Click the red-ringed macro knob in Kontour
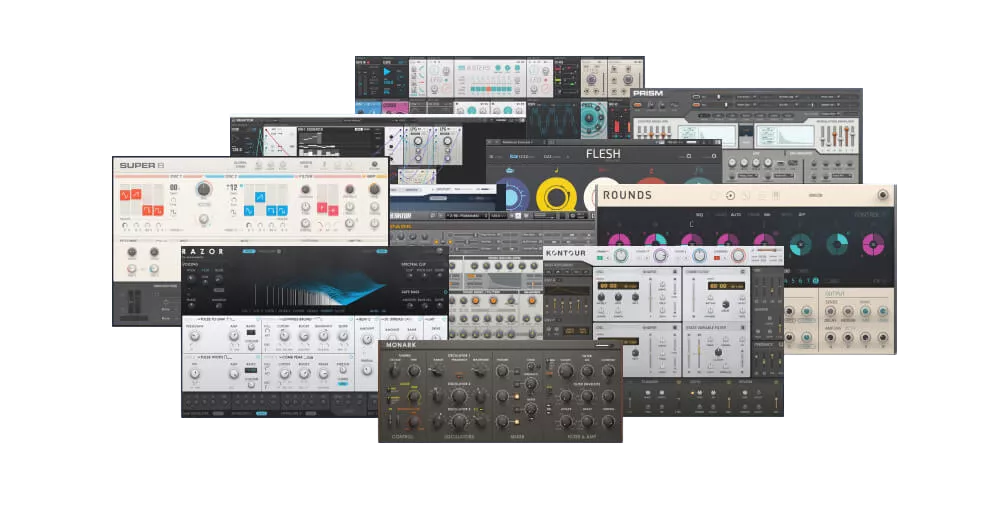The height and width of the screenshot is (508, 1008). (x=738, y=255)
